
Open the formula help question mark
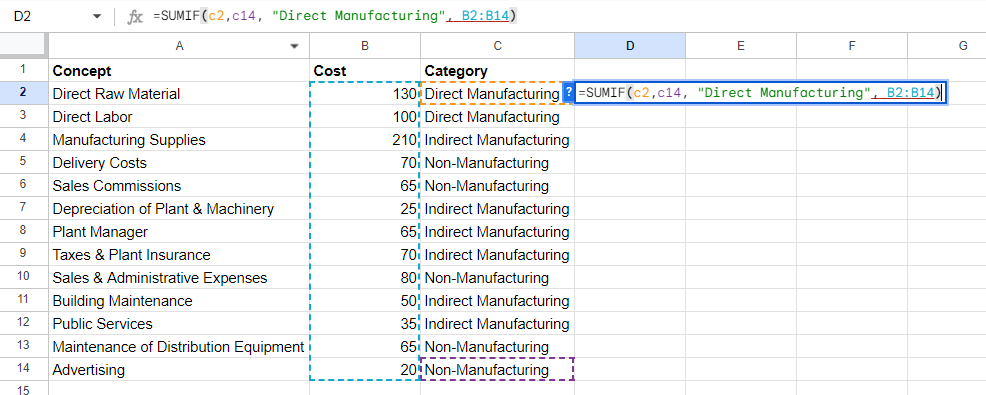[568, 93]
